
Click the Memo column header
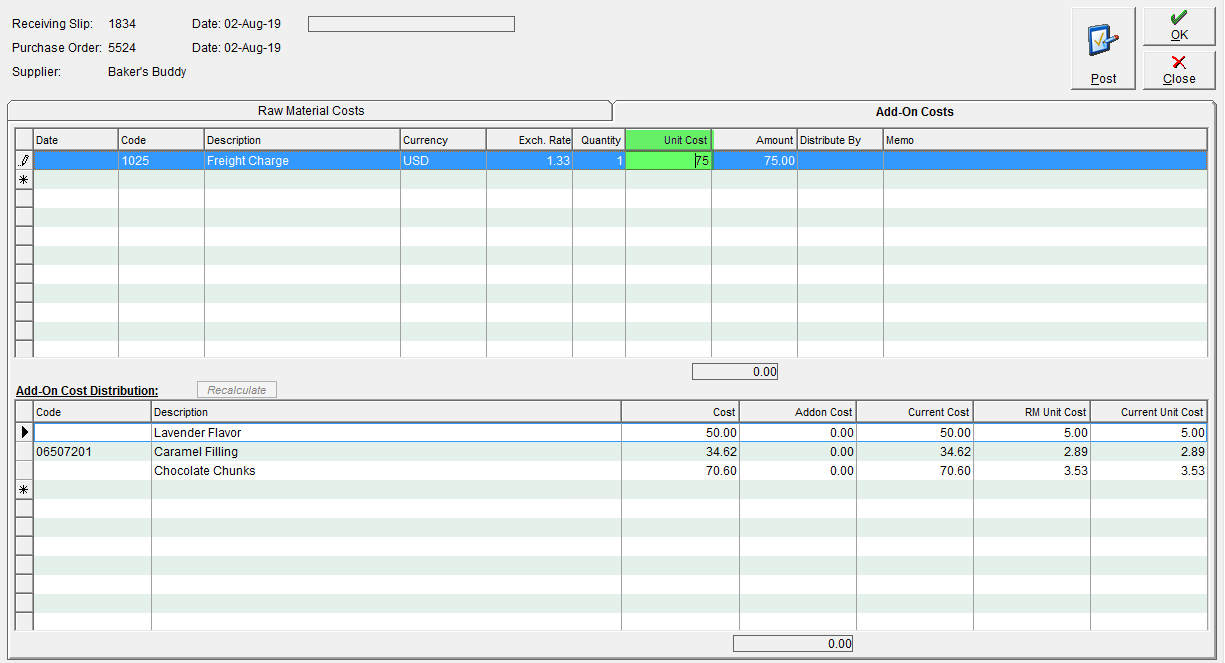[1045, 140]
